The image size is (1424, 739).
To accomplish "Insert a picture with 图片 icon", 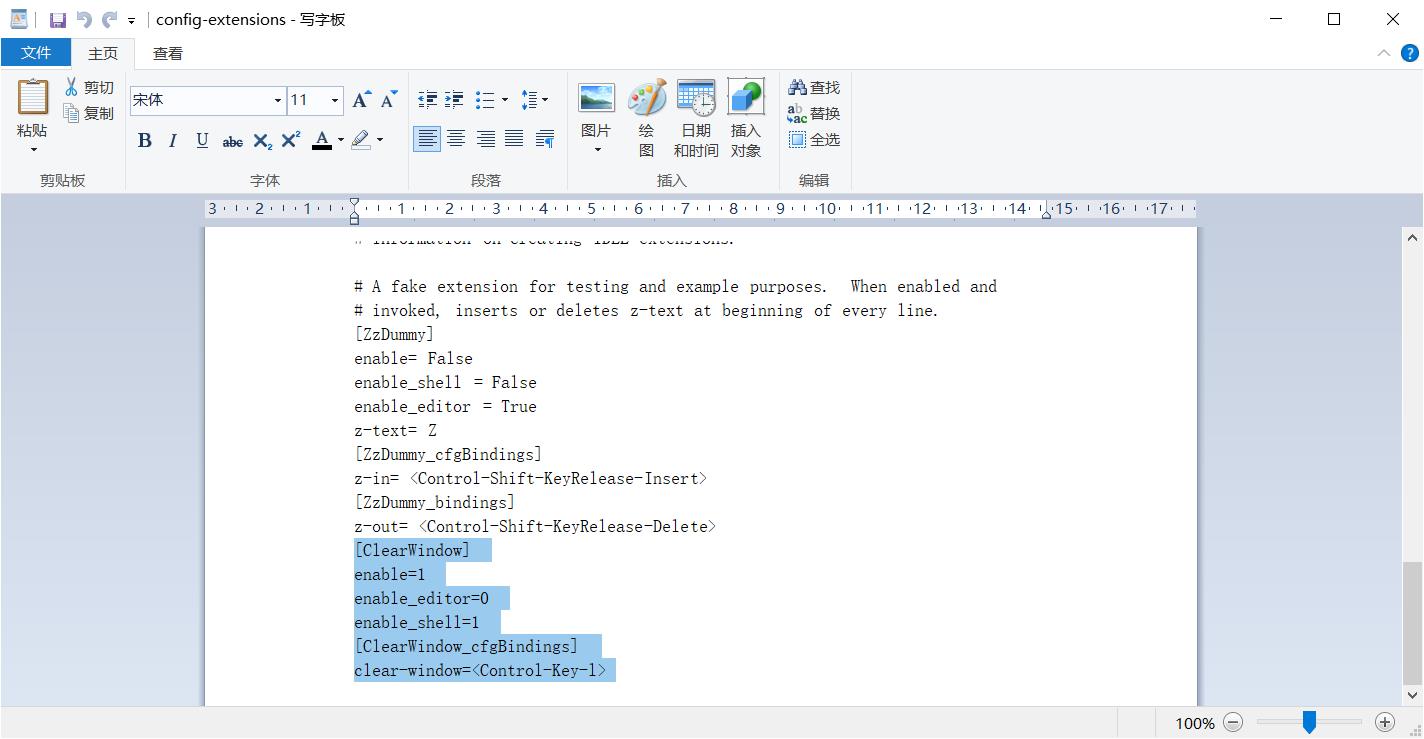I will point(596,99).
